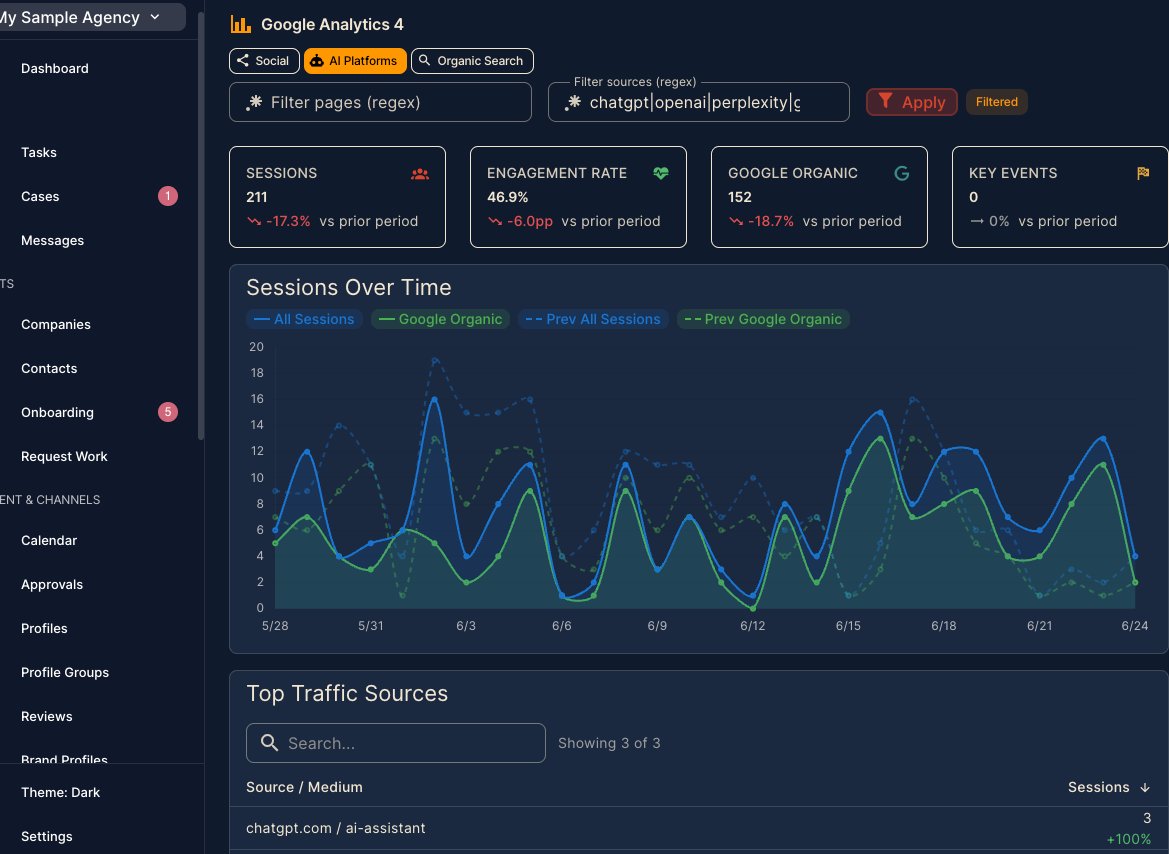Go to Reviews

pyautogui.click(x=47, y=716)
